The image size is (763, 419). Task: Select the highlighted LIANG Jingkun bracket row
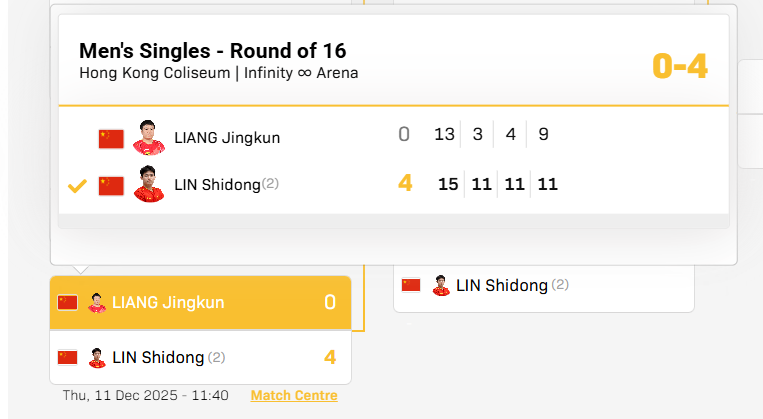click(200, 302)
